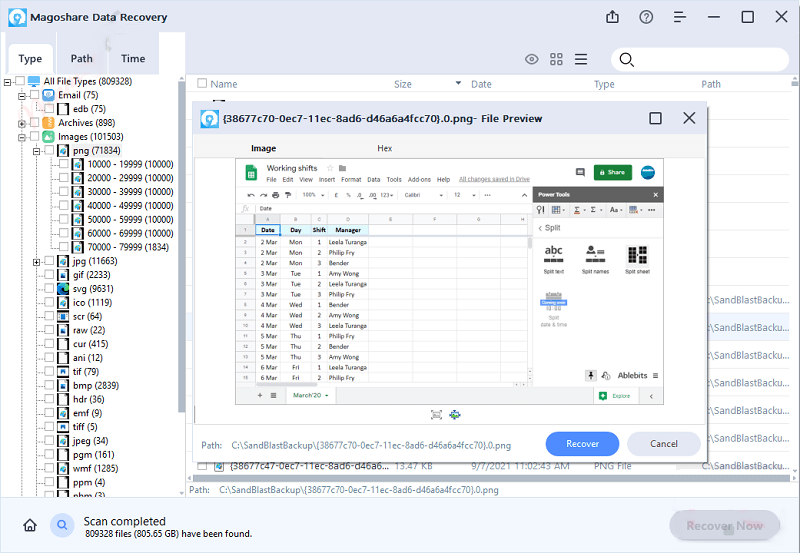Check the 10000 - 19999 checkbox
The height and width of the screenshot is (553, 800).
64,164
